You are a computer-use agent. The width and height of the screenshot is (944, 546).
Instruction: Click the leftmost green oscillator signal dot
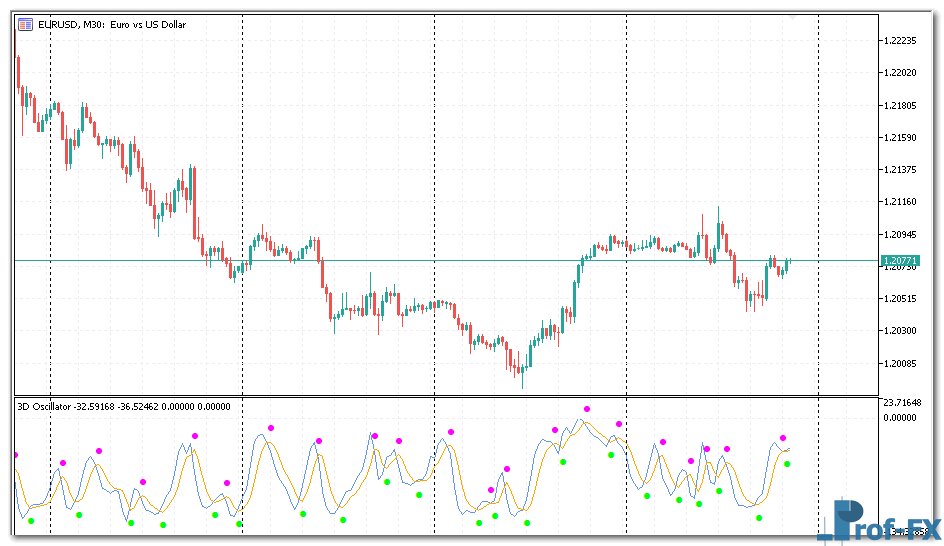(x=31, y=520)
